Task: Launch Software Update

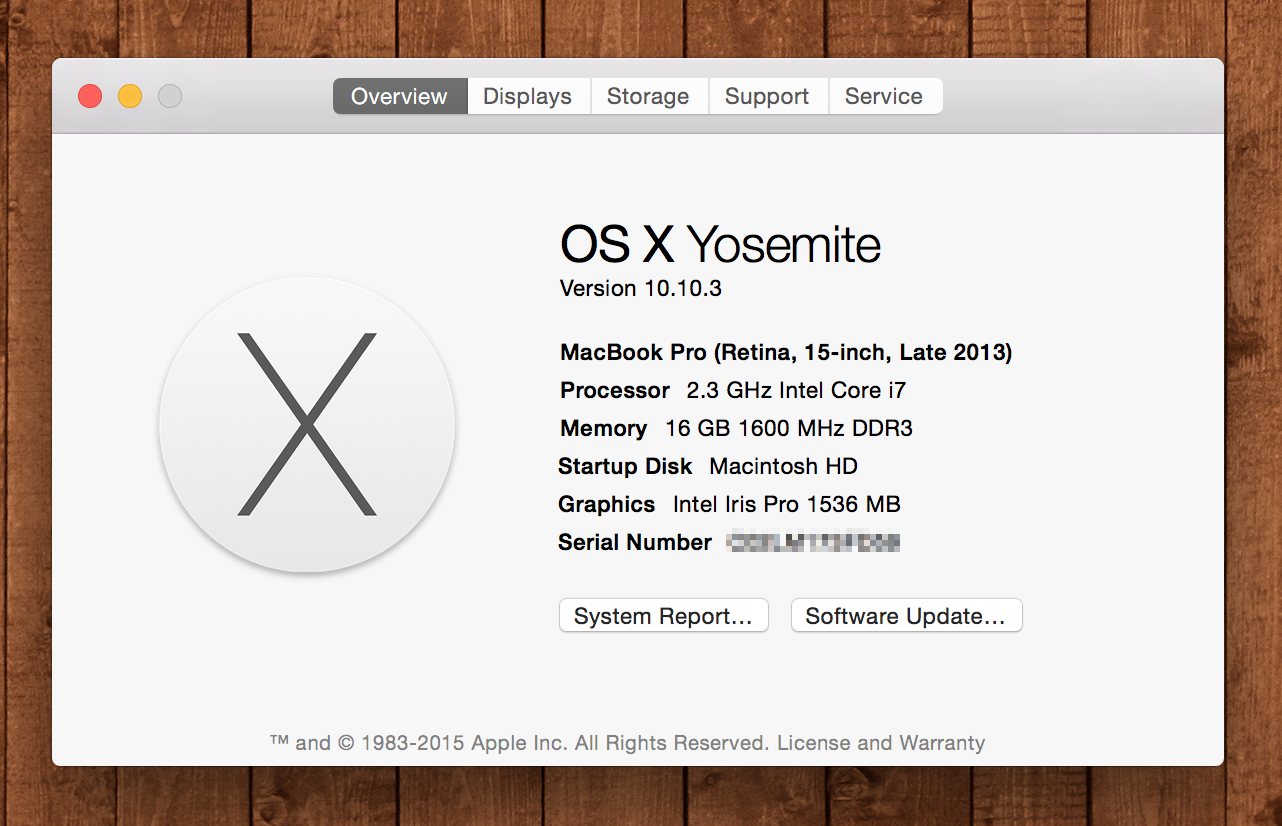Action: click(906, 616)
